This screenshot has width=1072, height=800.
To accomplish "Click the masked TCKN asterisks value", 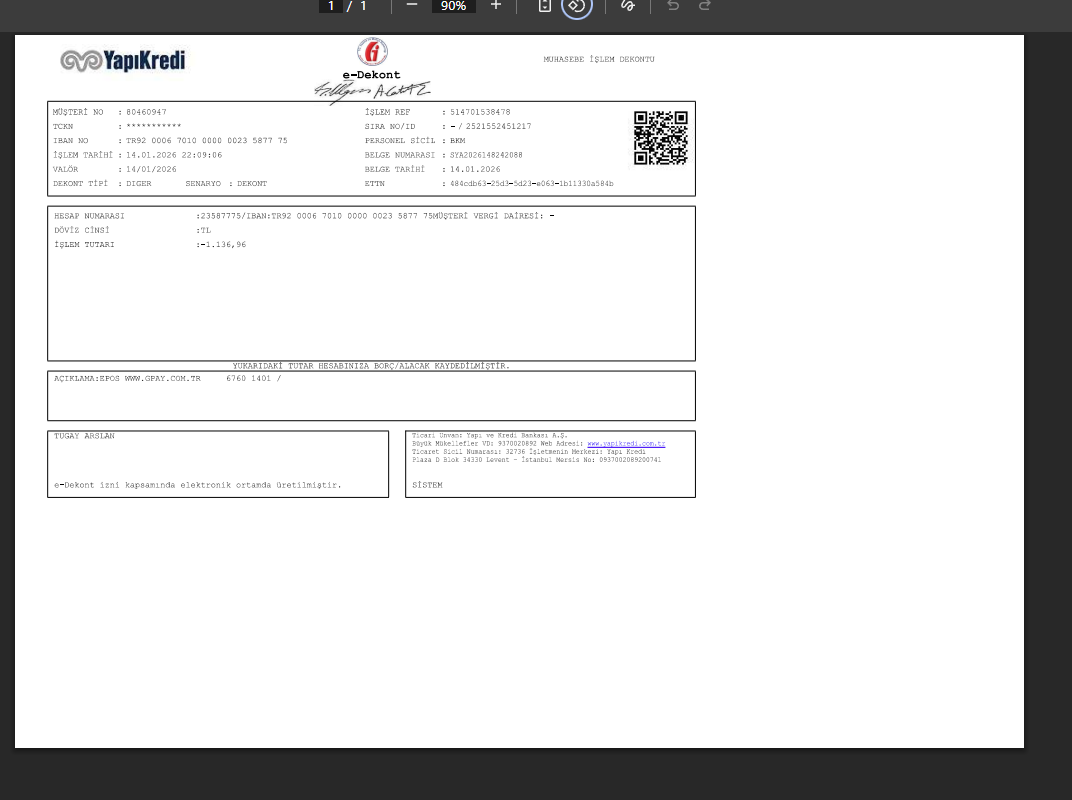I will click(154, 126).
